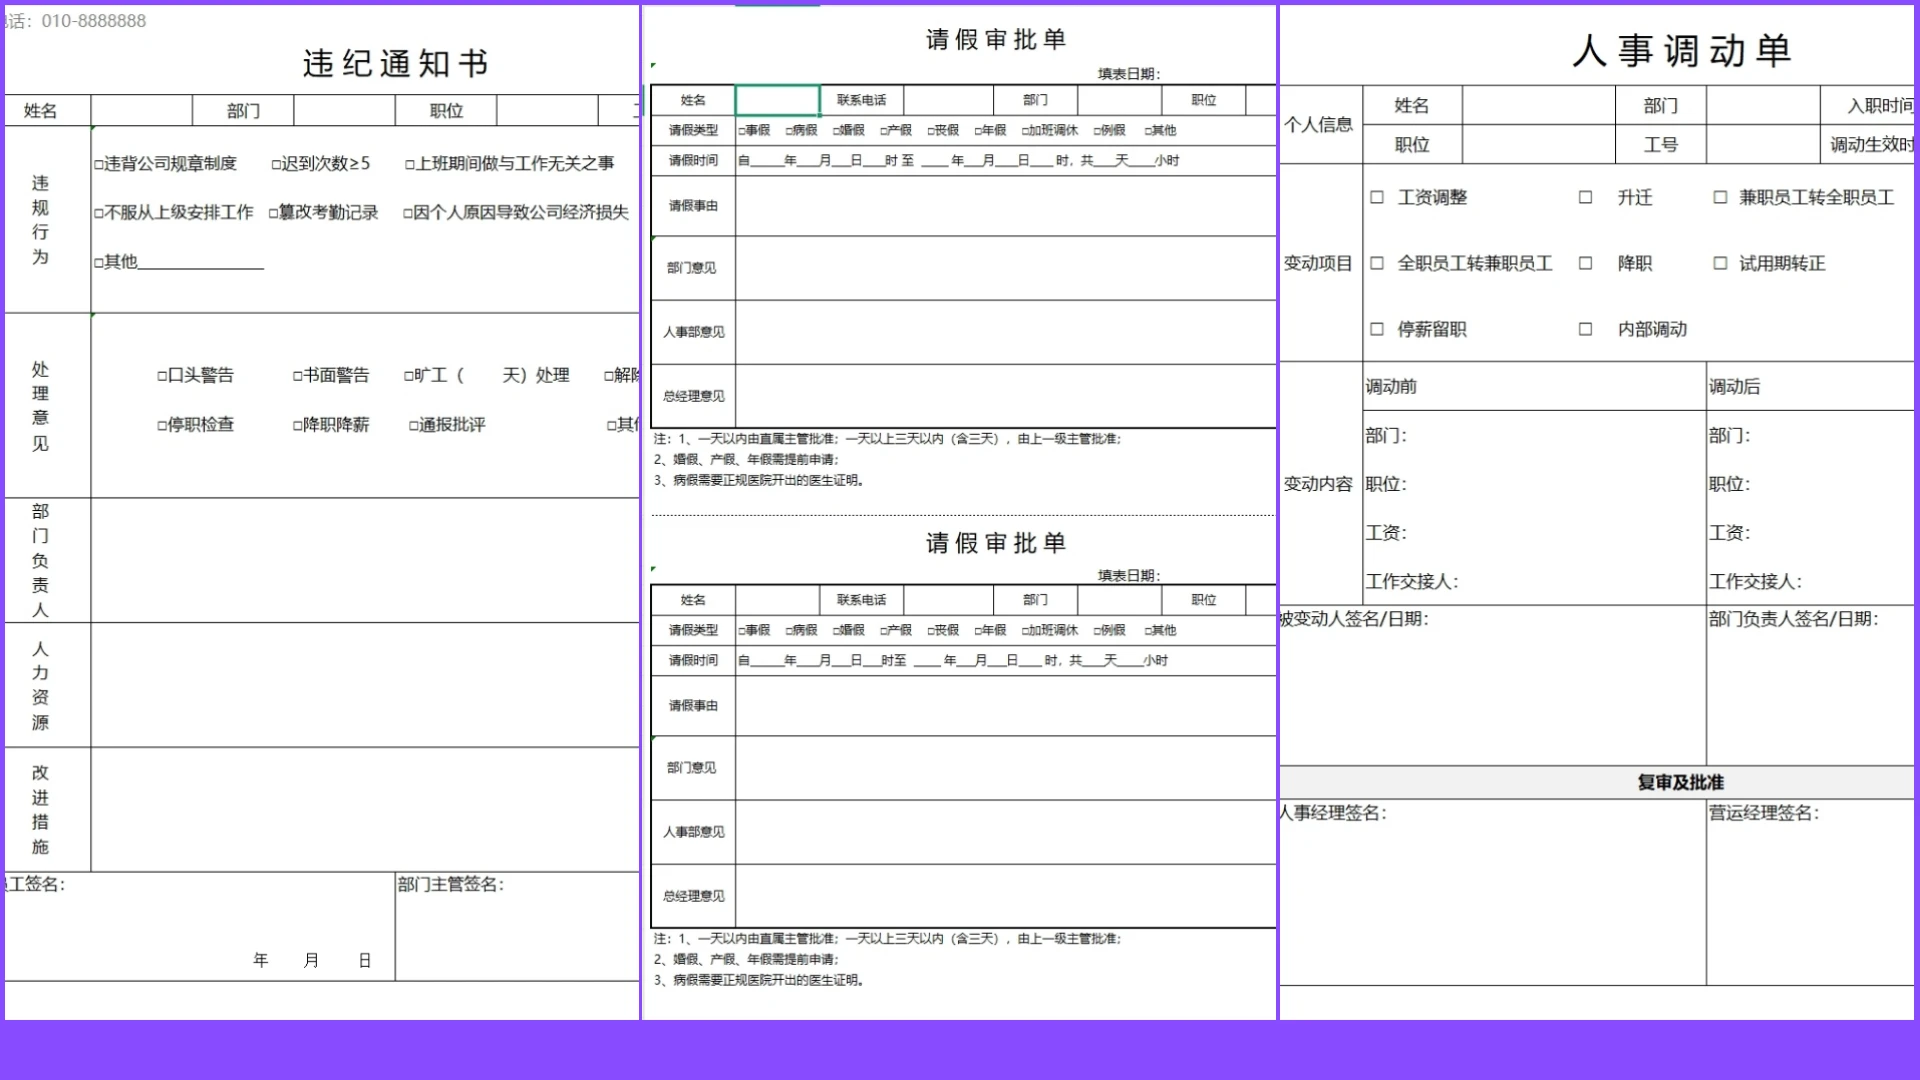Click 处理意见 row label
Screen dimensions: 1920x1080
pyautogui.click(x=40, y=406)
